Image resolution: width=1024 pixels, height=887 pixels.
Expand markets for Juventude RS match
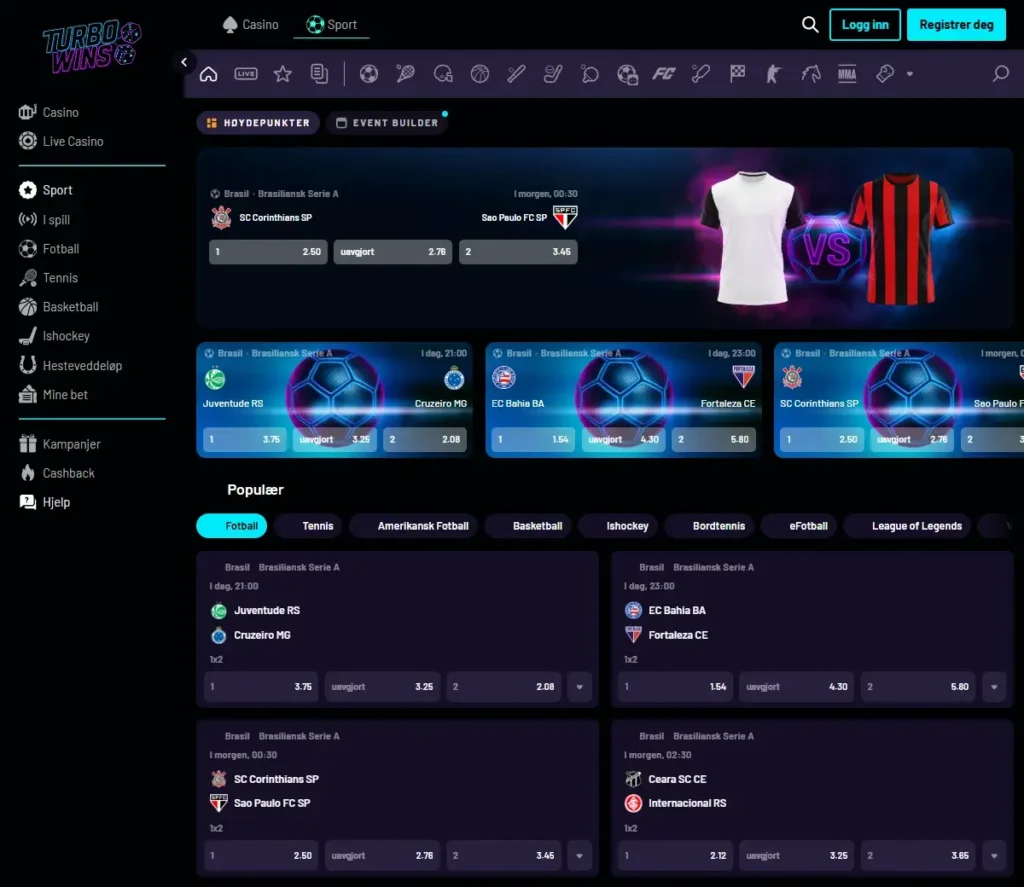[x=579, y=687]
